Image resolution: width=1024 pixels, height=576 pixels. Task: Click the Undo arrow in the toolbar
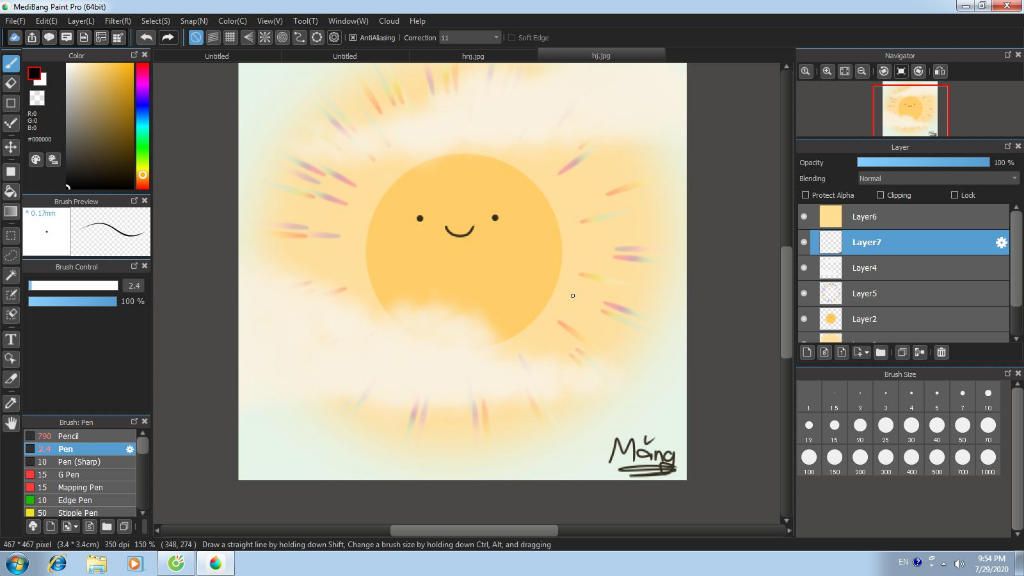point(146,37)
